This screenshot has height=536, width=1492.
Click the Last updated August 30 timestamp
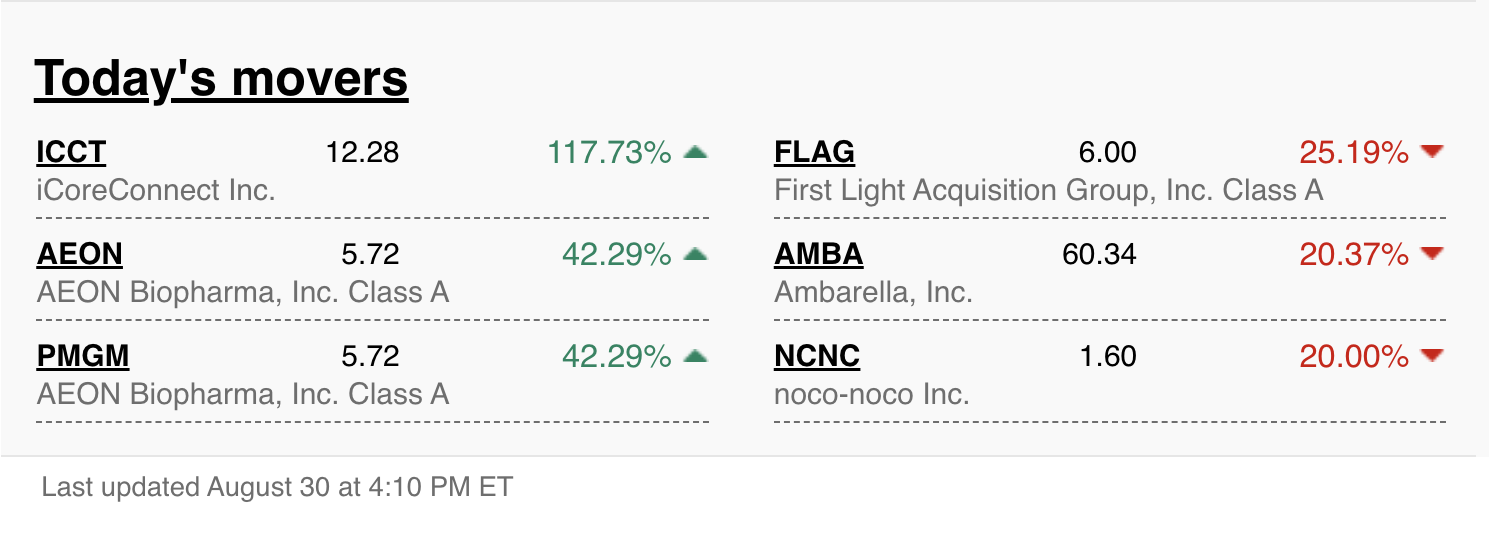pos(277,488)
